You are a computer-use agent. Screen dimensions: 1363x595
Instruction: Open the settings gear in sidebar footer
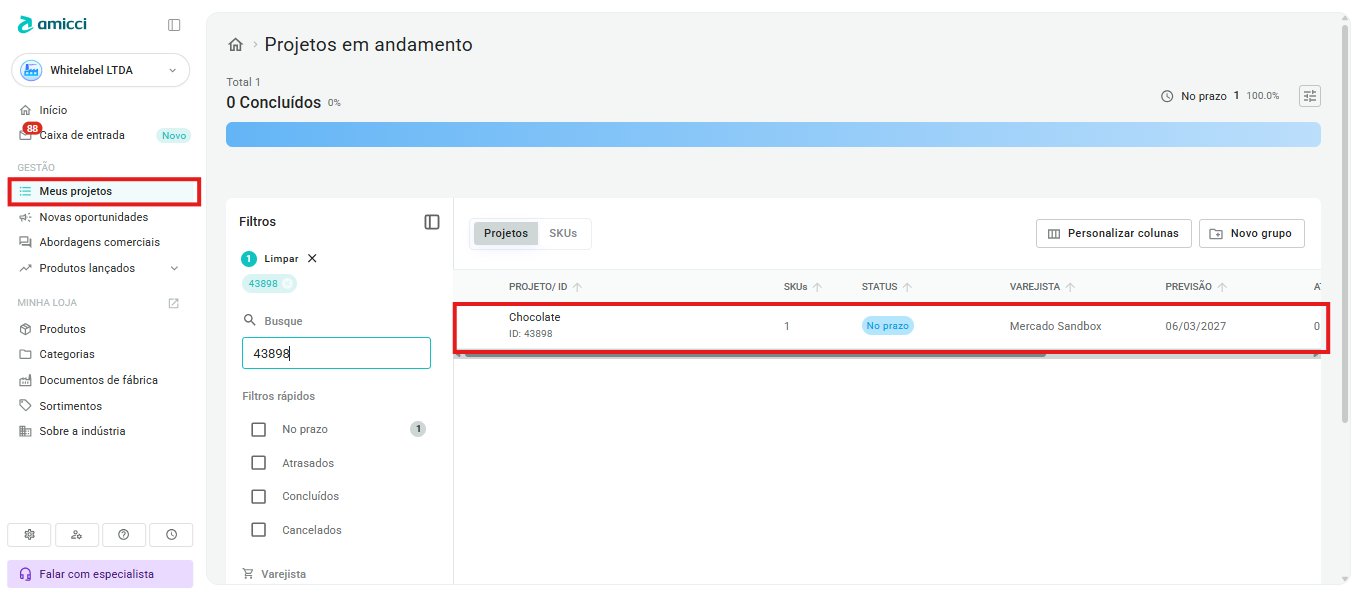tap(29, 535)
